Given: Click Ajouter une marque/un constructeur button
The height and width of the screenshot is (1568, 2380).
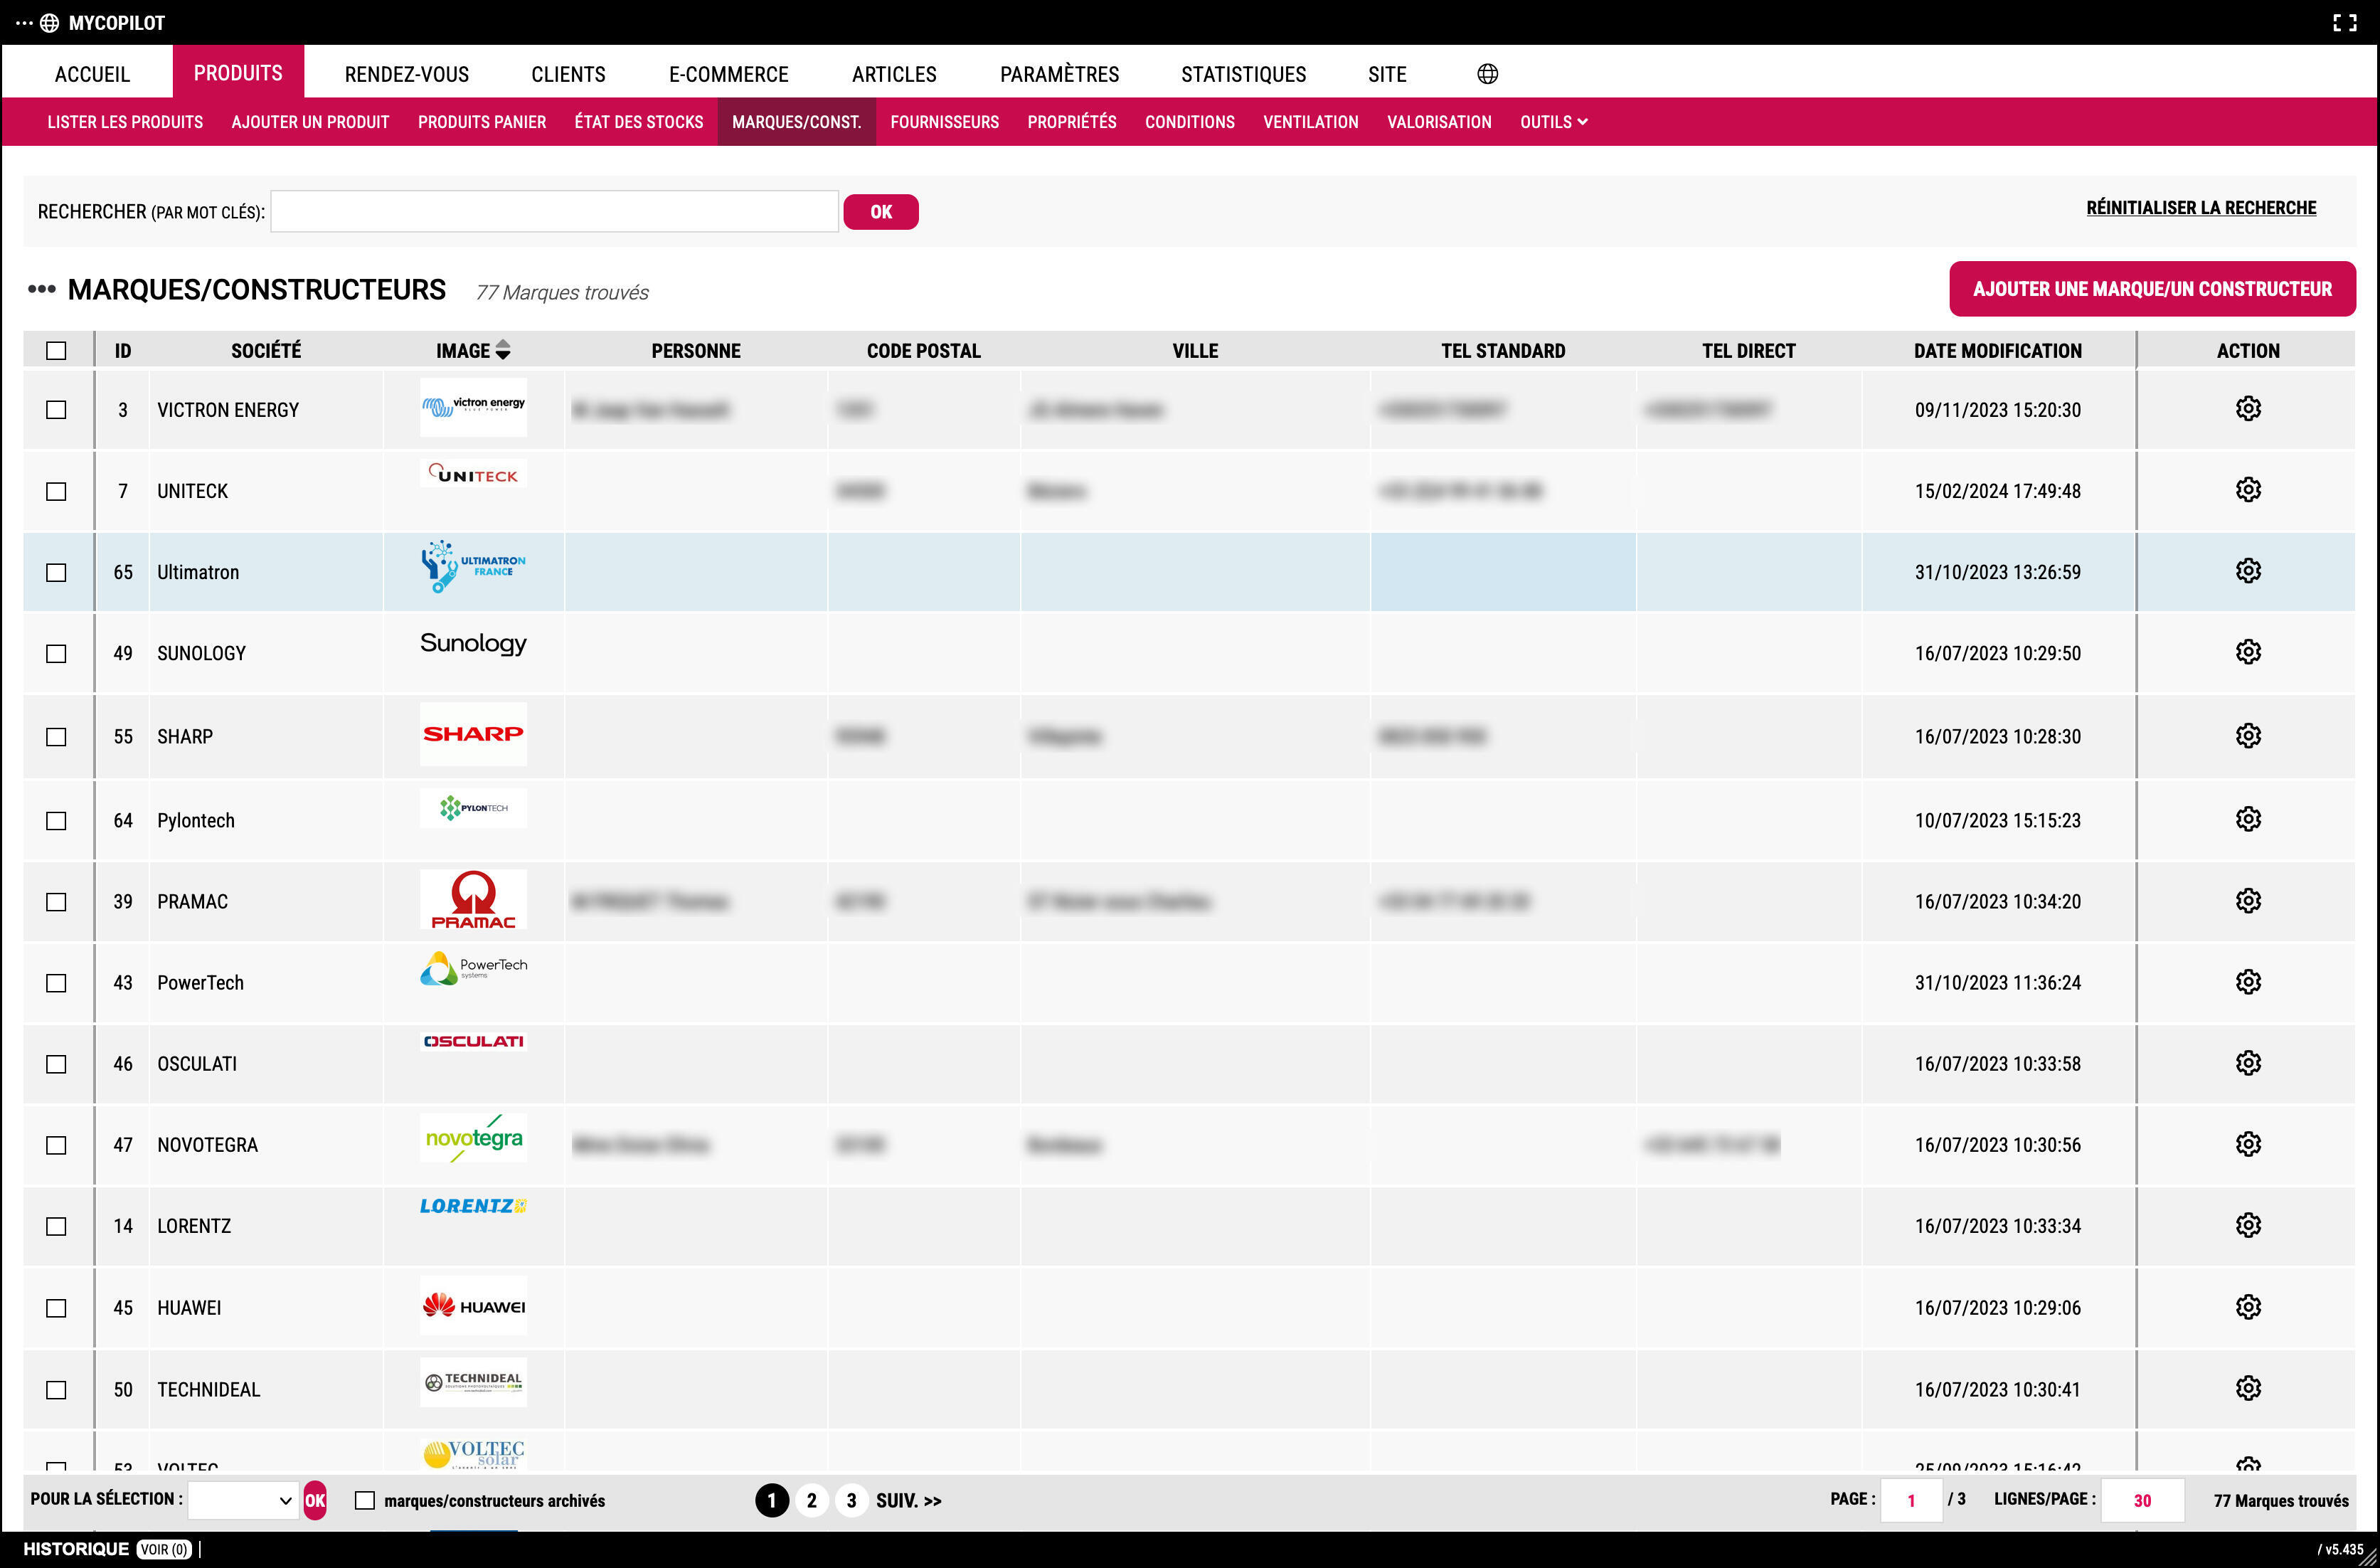Looking at the screenshot, I should coord(2152,289).
